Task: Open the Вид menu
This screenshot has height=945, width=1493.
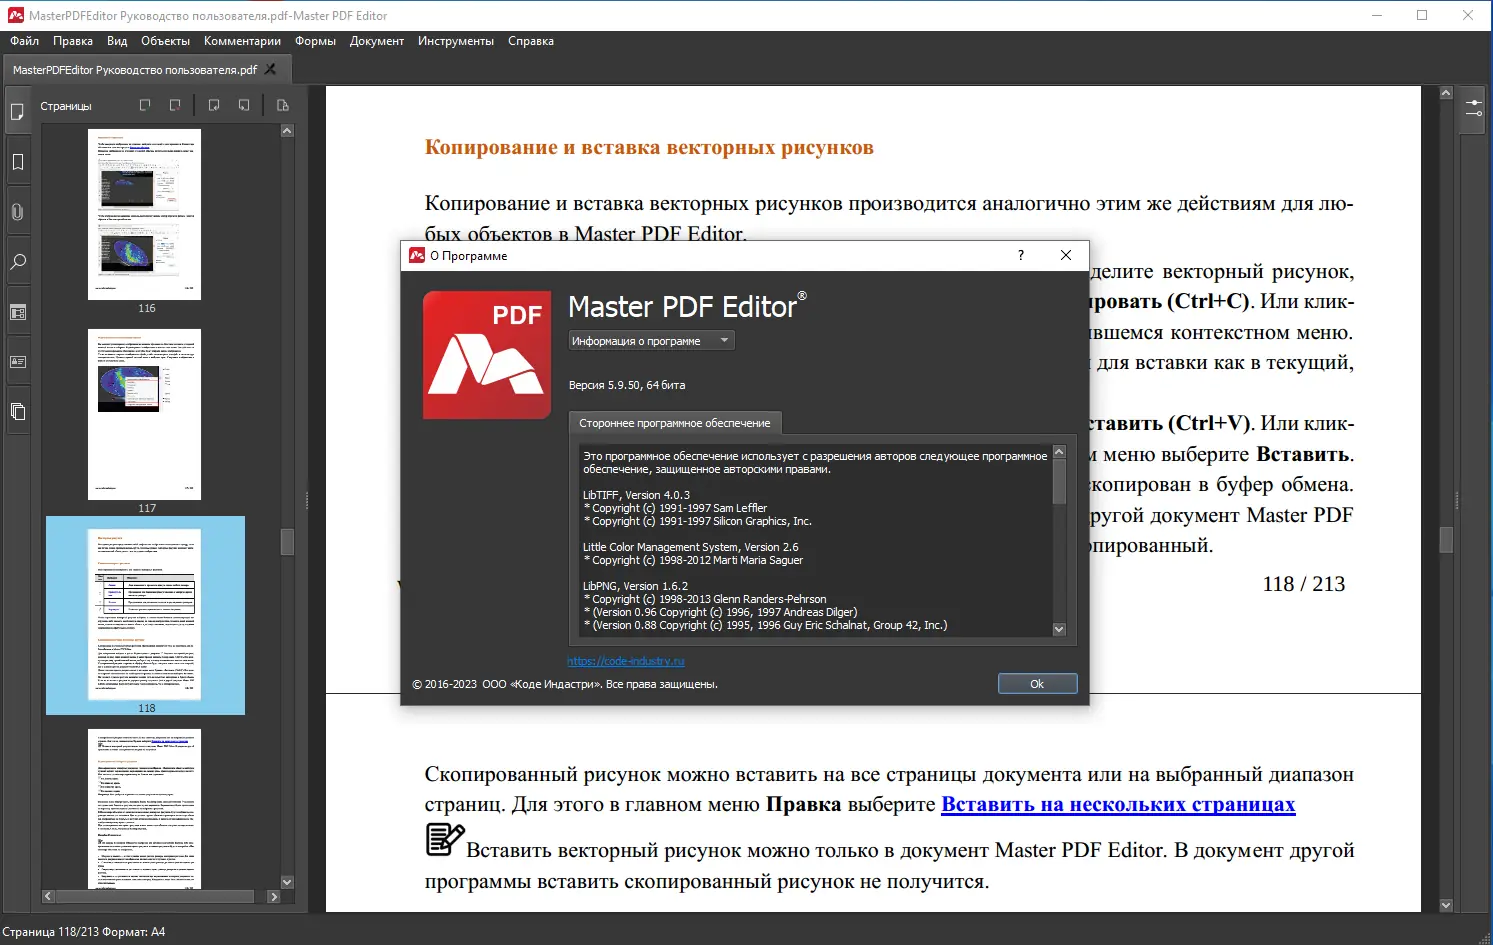Action: tap(117, 41)
